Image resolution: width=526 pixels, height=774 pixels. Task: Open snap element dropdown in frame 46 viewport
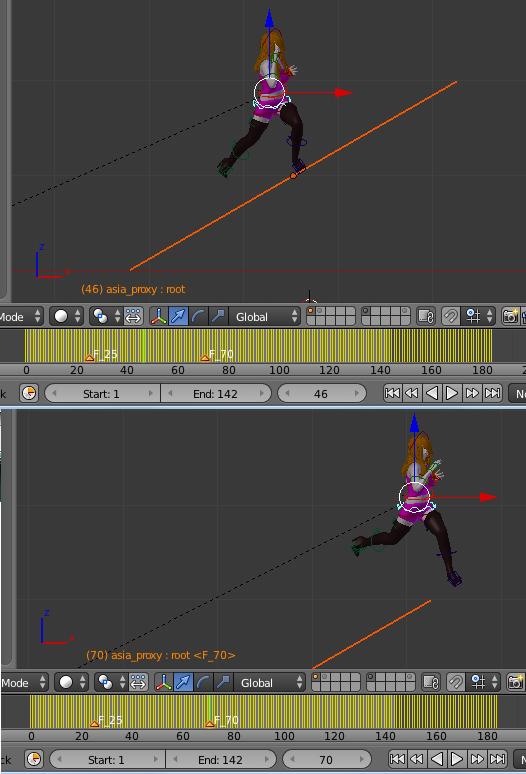pos(478,316)
